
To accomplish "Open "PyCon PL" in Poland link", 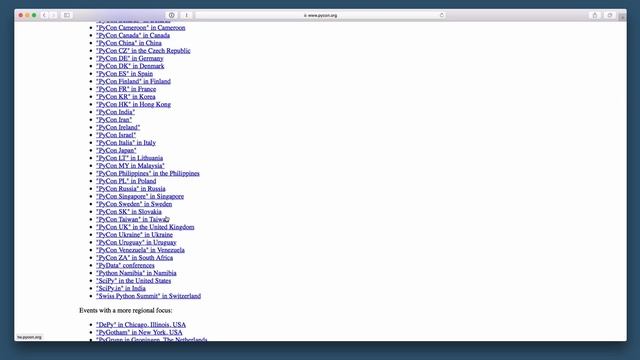I will tap(126, 181).
